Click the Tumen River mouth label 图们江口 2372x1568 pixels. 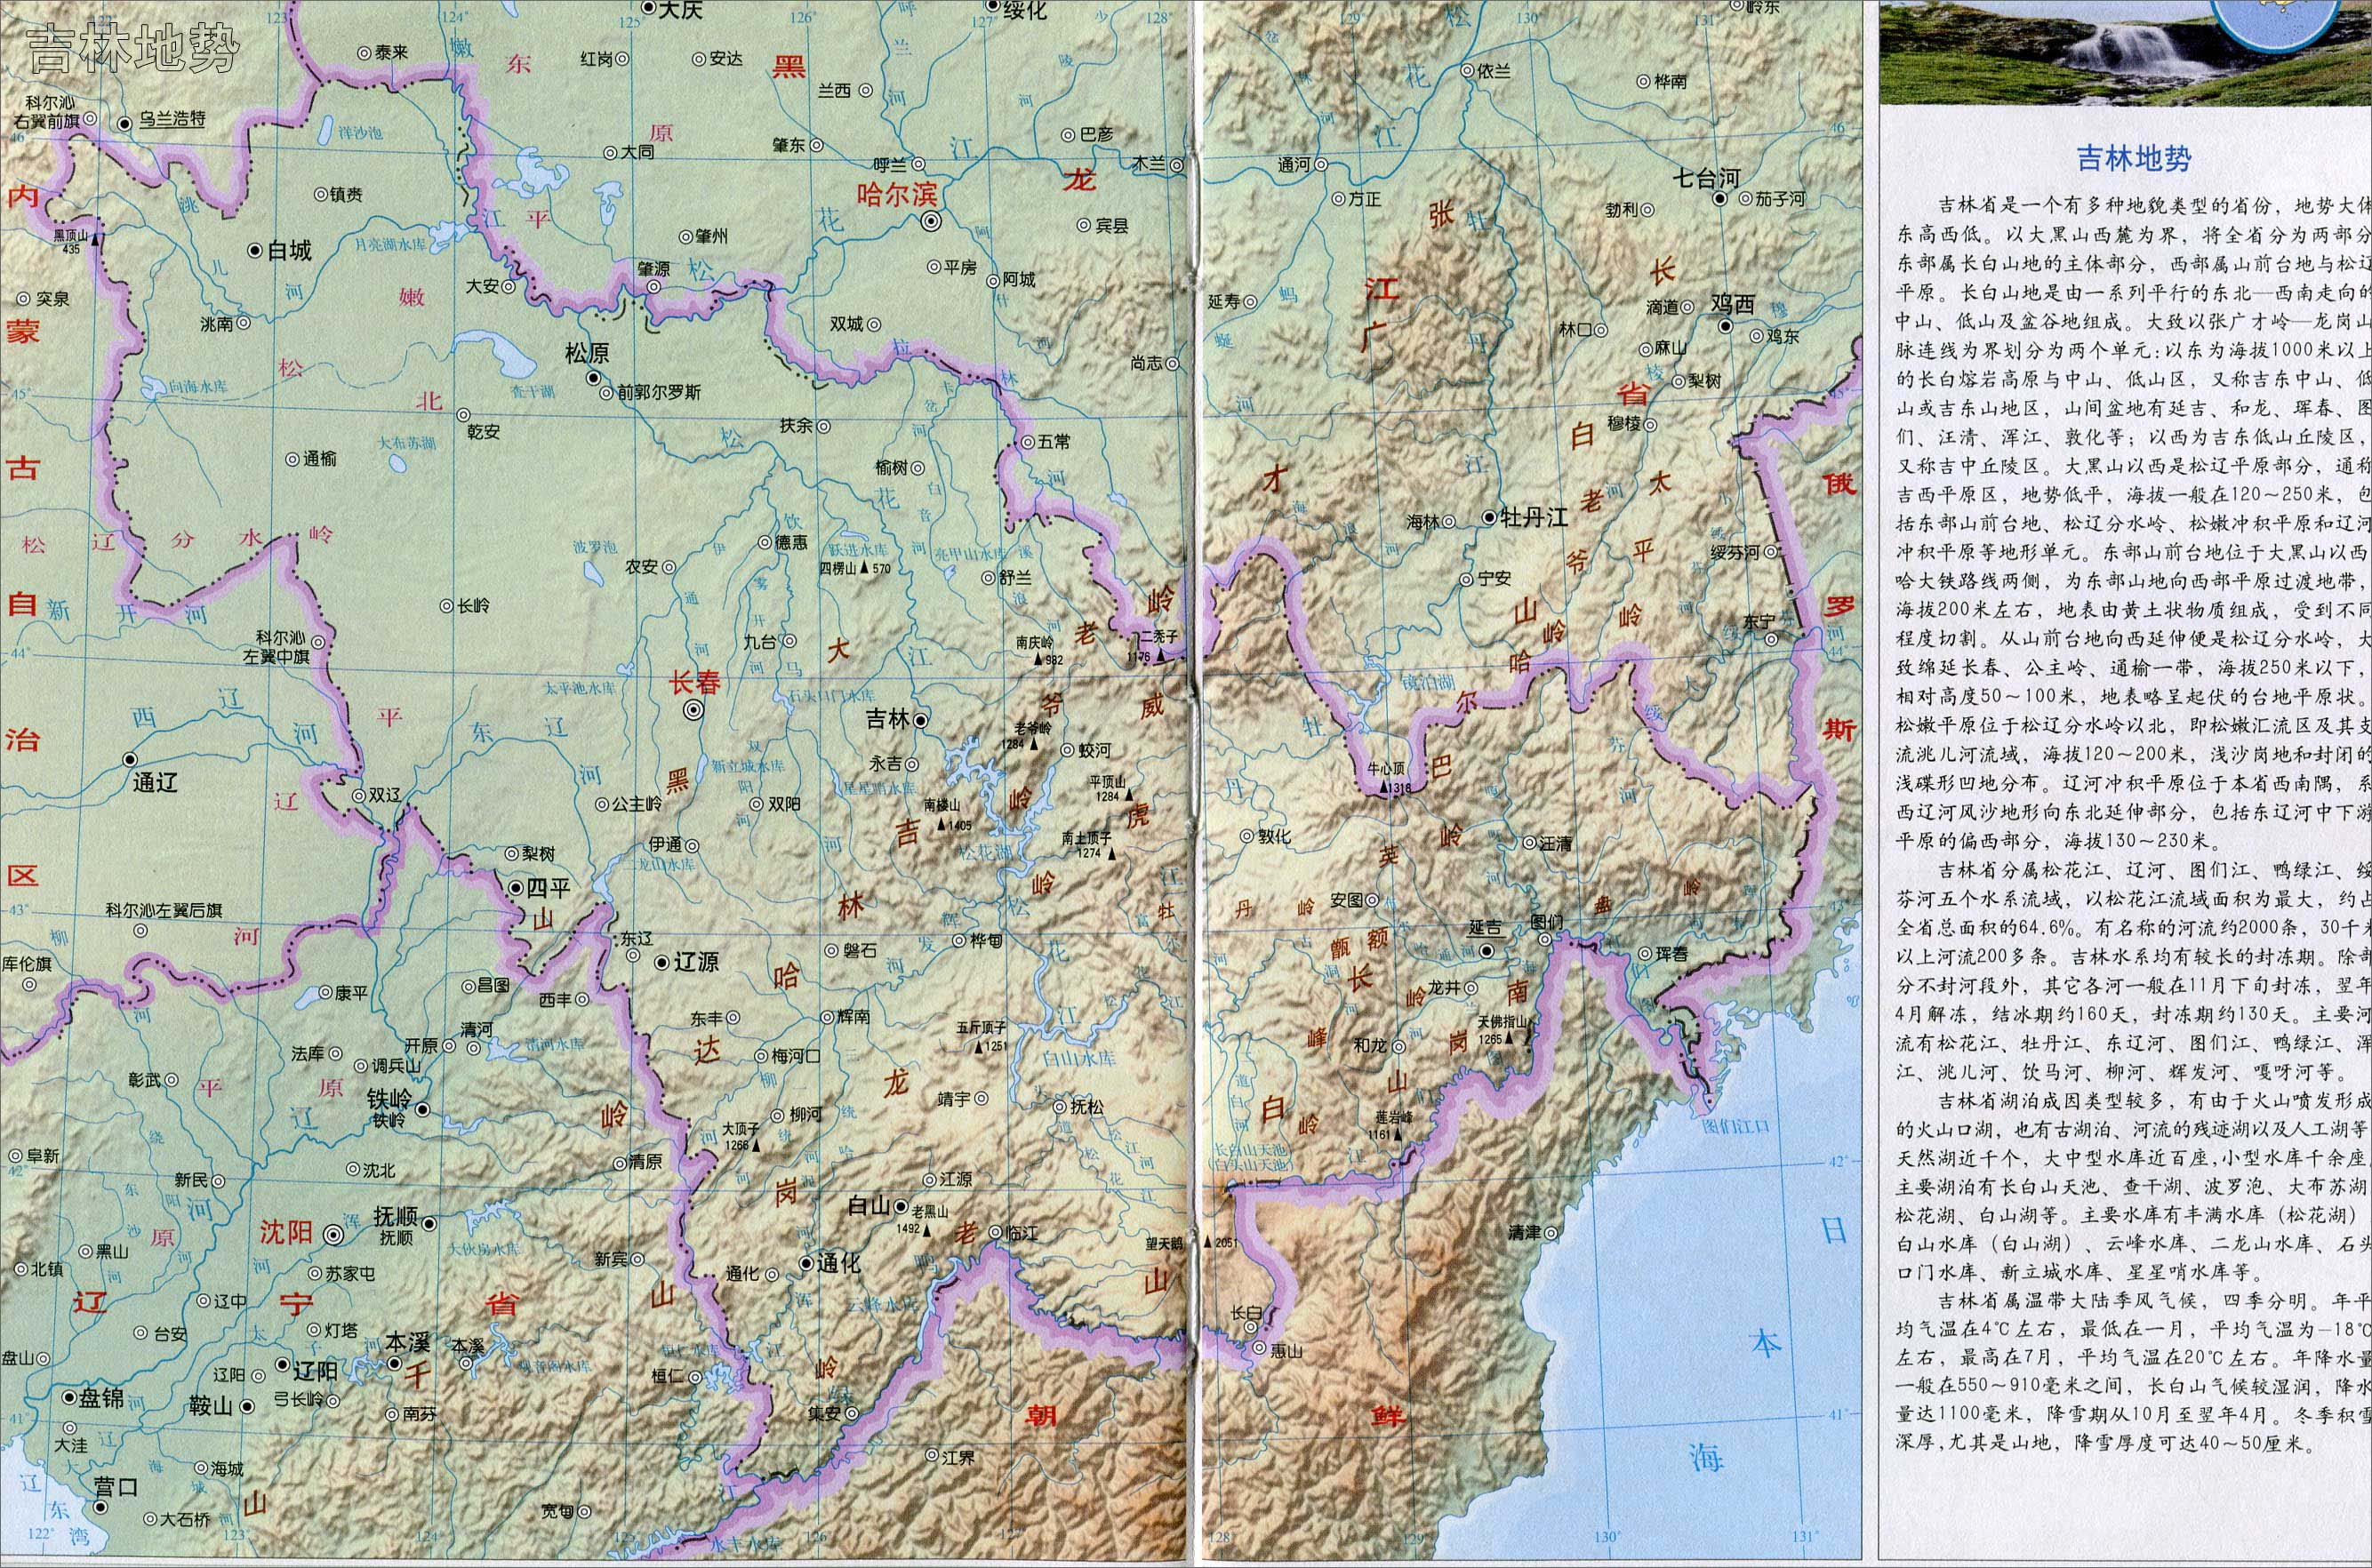[x=1736, y=1126]
